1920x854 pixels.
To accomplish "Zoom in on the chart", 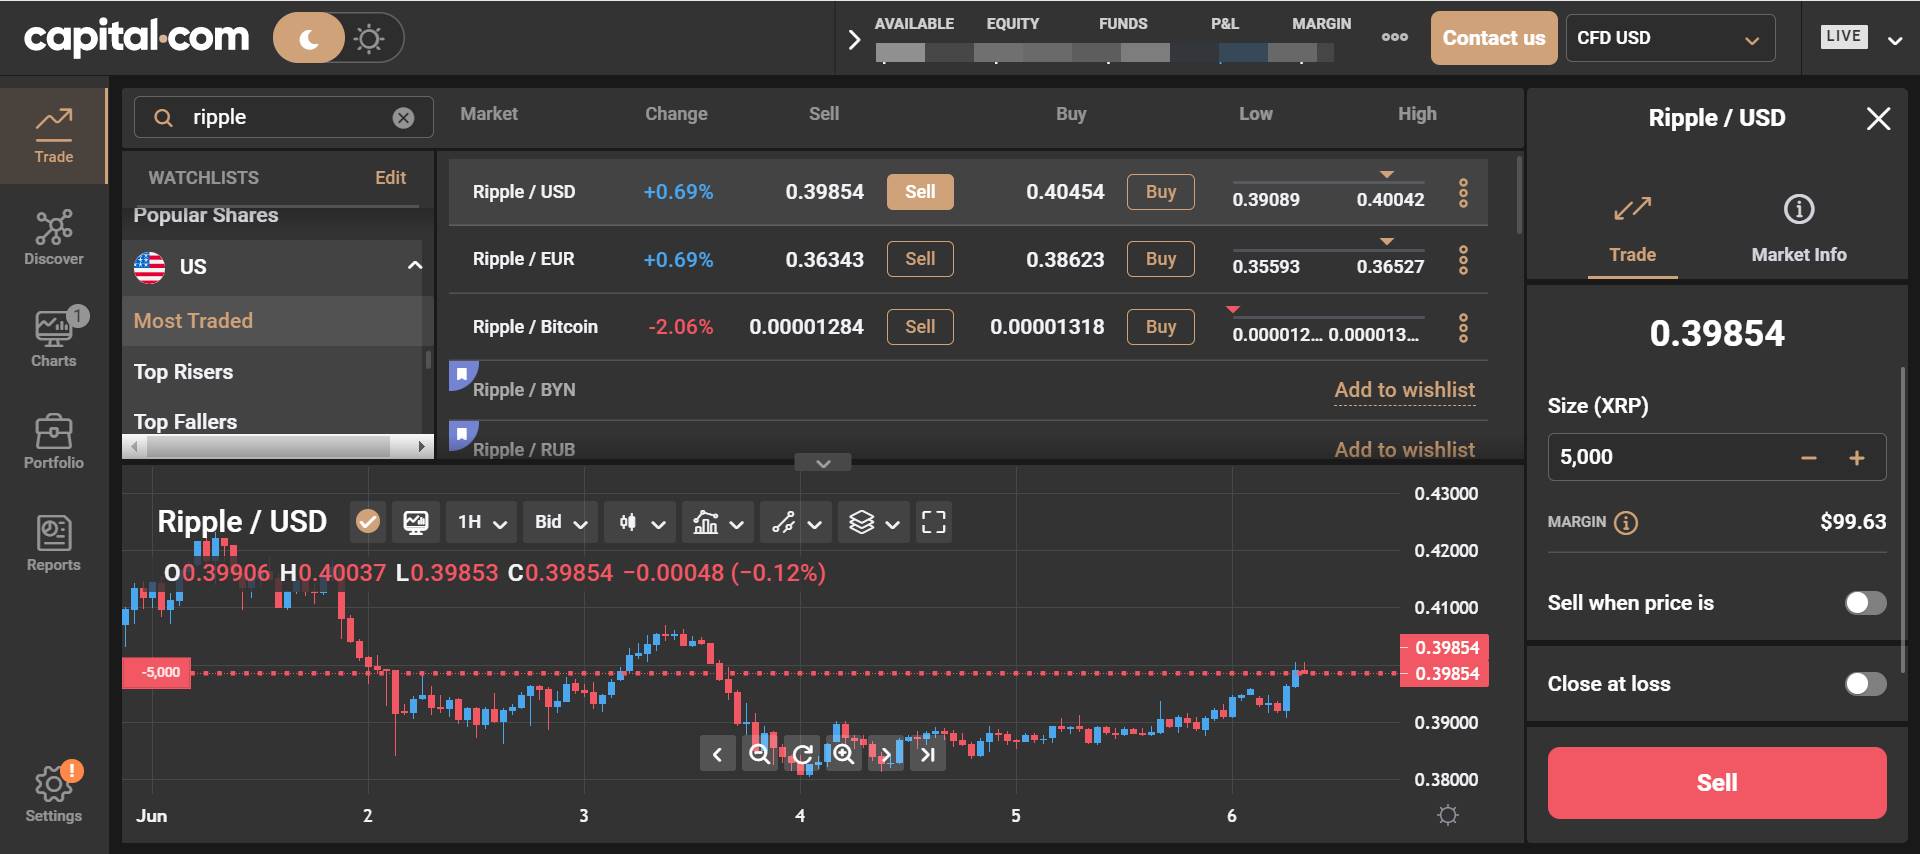I will coord(844,754).
